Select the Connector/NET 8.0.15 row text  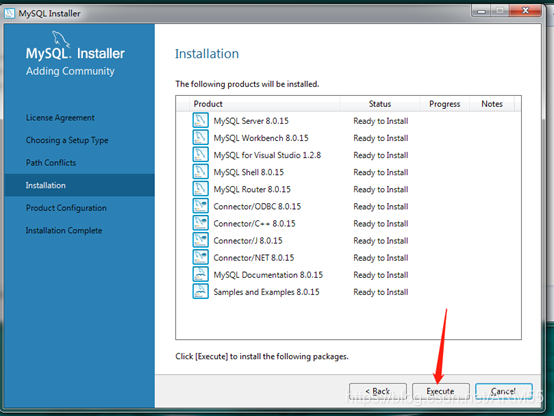[254, 258]
